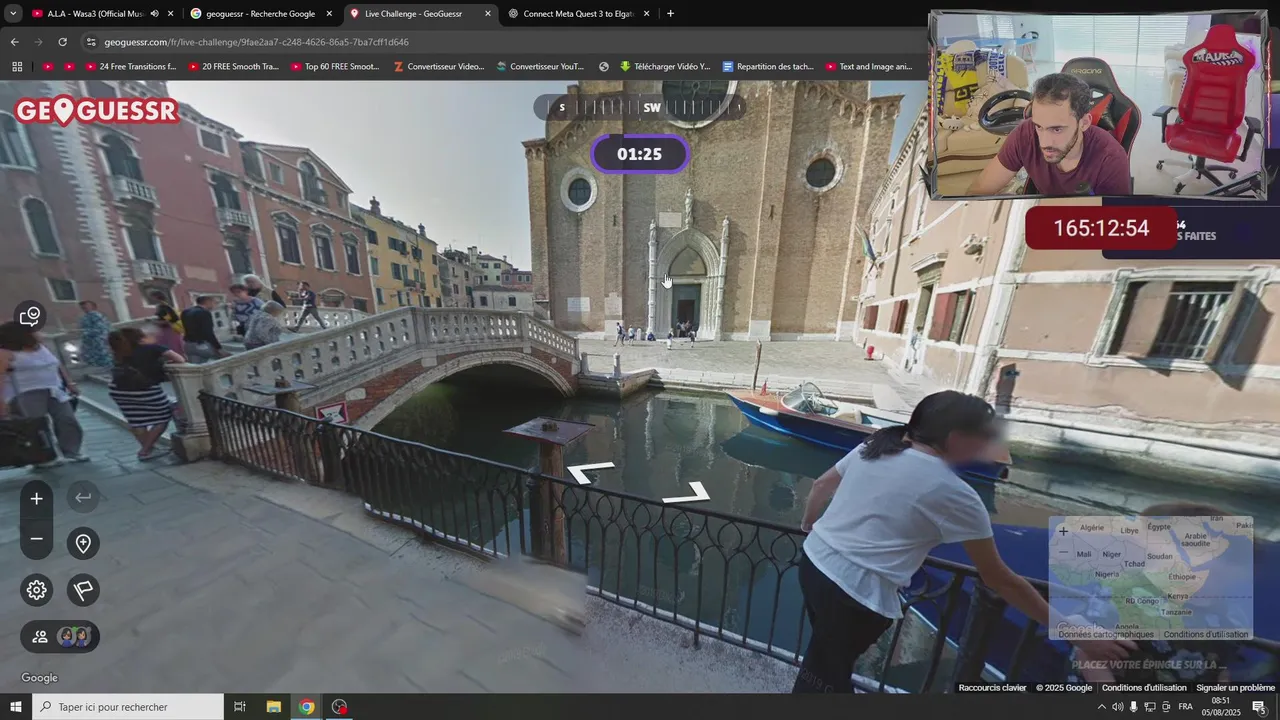
Task: Return to checkpoint pin button
Action: [83, 543]
